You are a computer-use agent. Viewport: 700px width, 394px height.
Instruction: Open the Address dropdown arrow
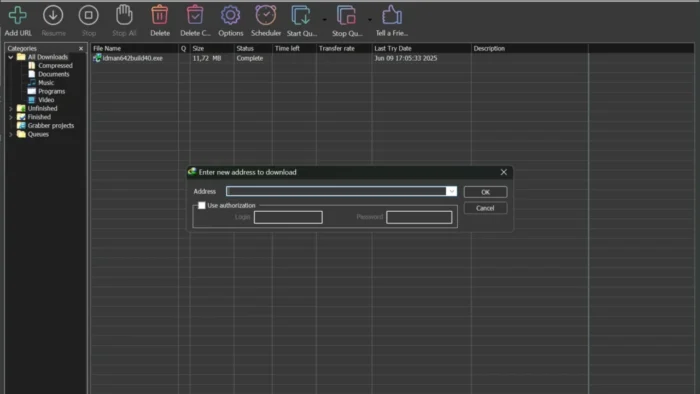(451, 191)
